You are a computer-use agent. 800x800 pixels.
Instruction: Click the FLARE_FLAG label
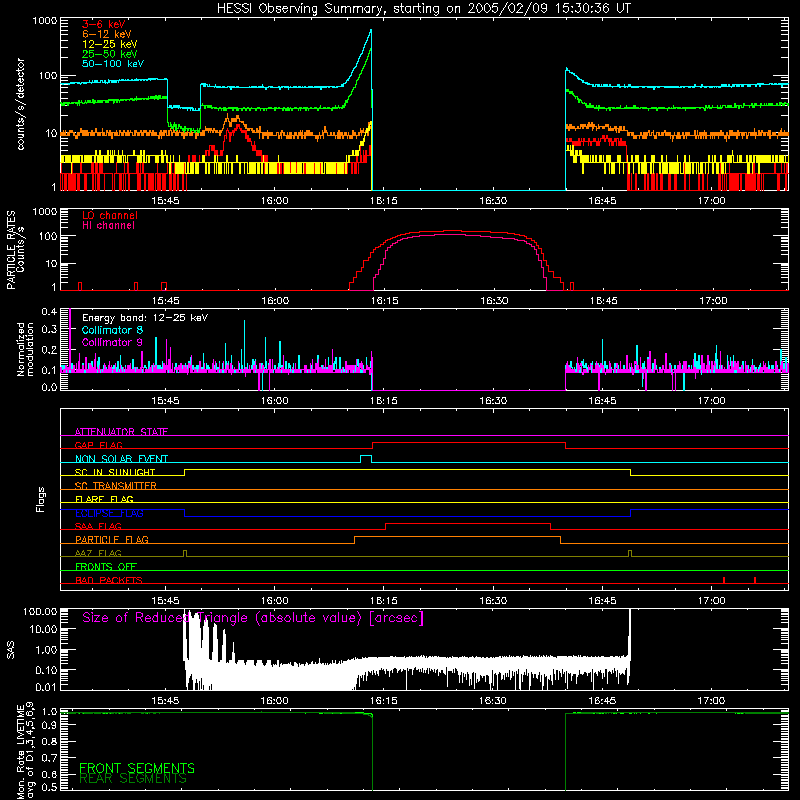point(104,499)
